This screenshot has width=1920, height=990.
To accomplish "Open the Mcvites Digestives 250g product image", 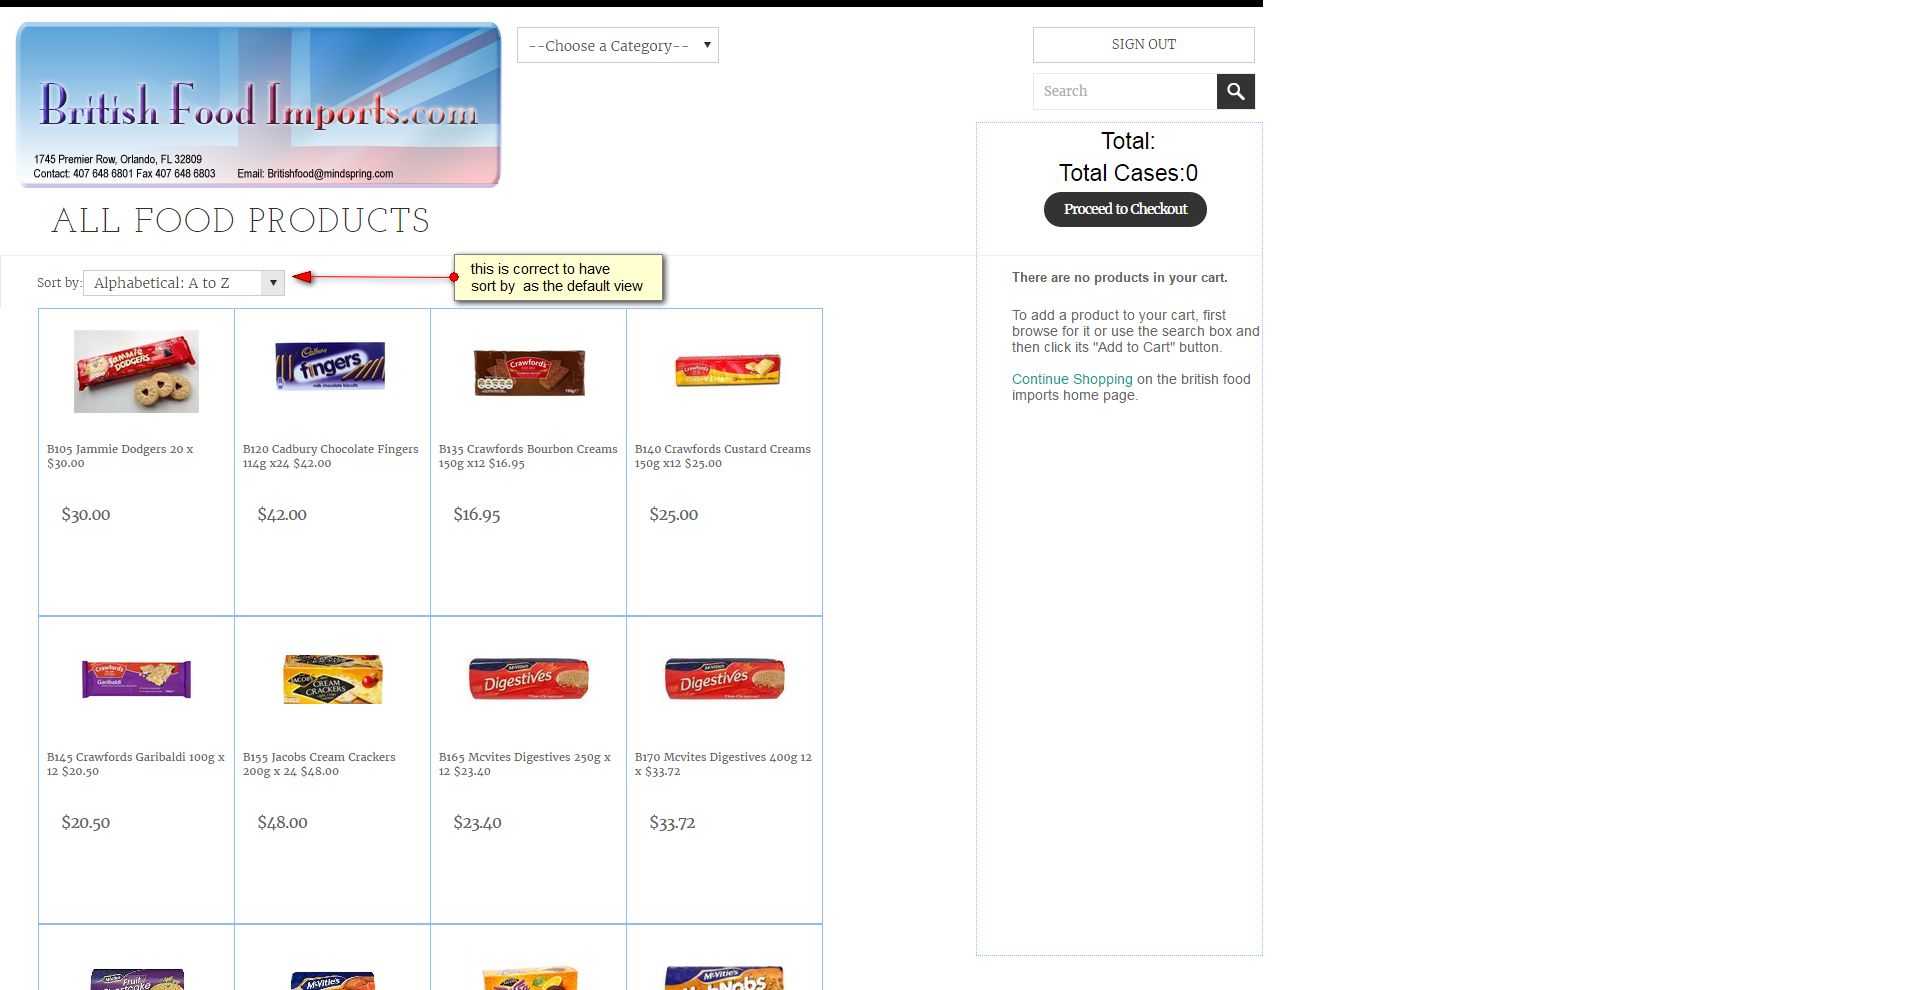I will pos(529,679).
